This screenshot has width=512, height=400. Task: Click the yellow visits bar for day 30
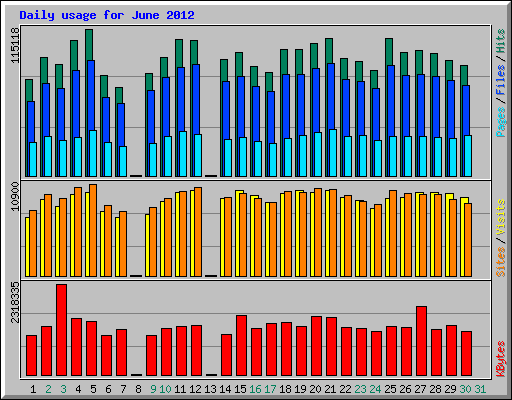(x=463, y=237)
